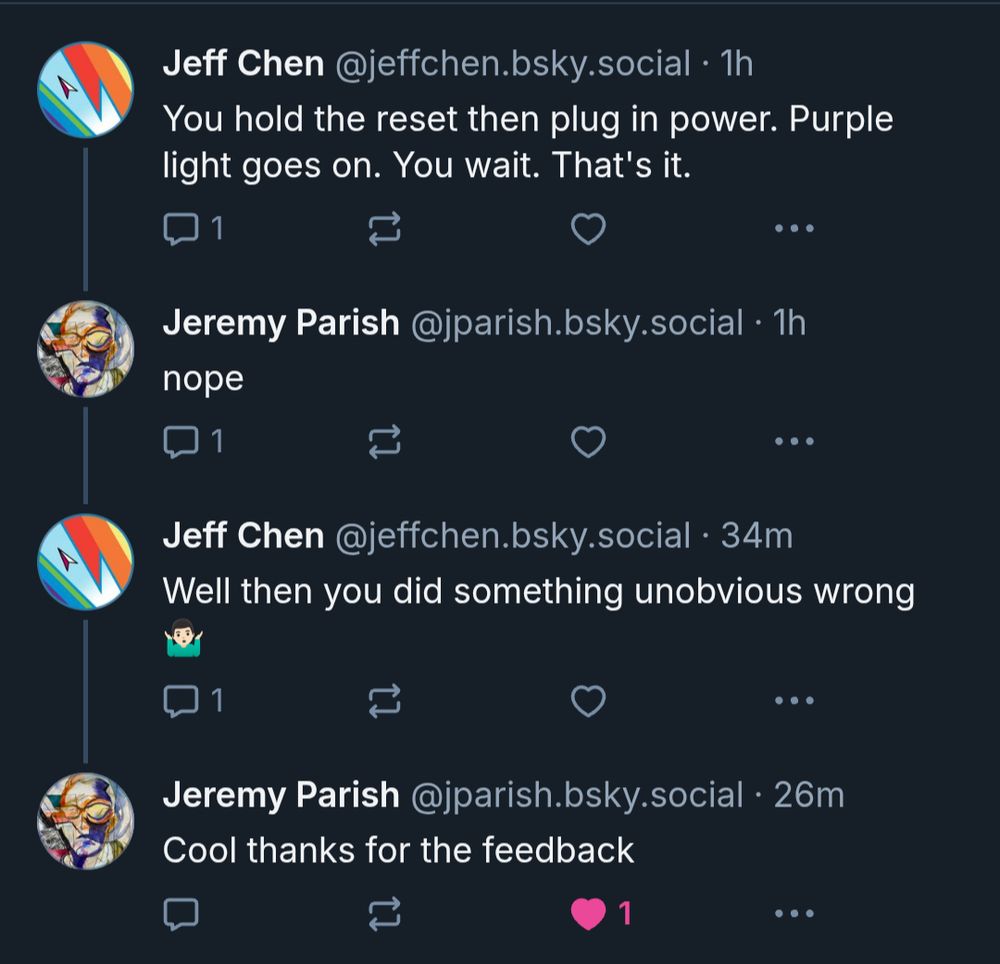The height and width of the screenshot is (964, 1000).
Task: Click the heart icon under Jeff Chen's first post
Action: tap(588, 228)
